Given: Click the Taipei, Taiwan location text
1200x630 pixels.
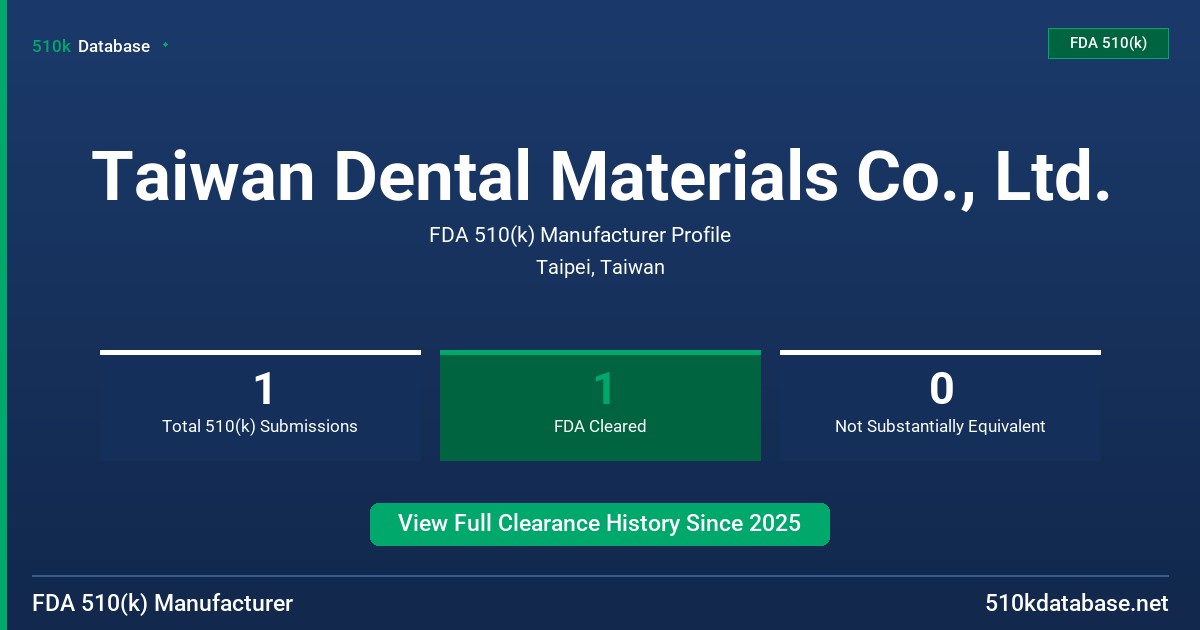Looking at the screenshot, I should coord(600,268).
